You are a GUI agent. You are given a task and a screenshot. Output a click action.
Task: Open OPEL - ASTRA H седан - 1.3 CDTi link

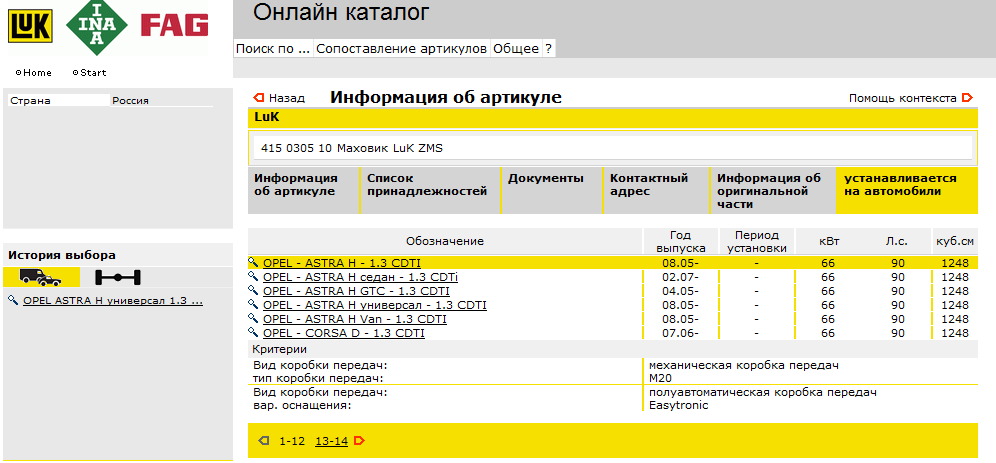[360, 277]
